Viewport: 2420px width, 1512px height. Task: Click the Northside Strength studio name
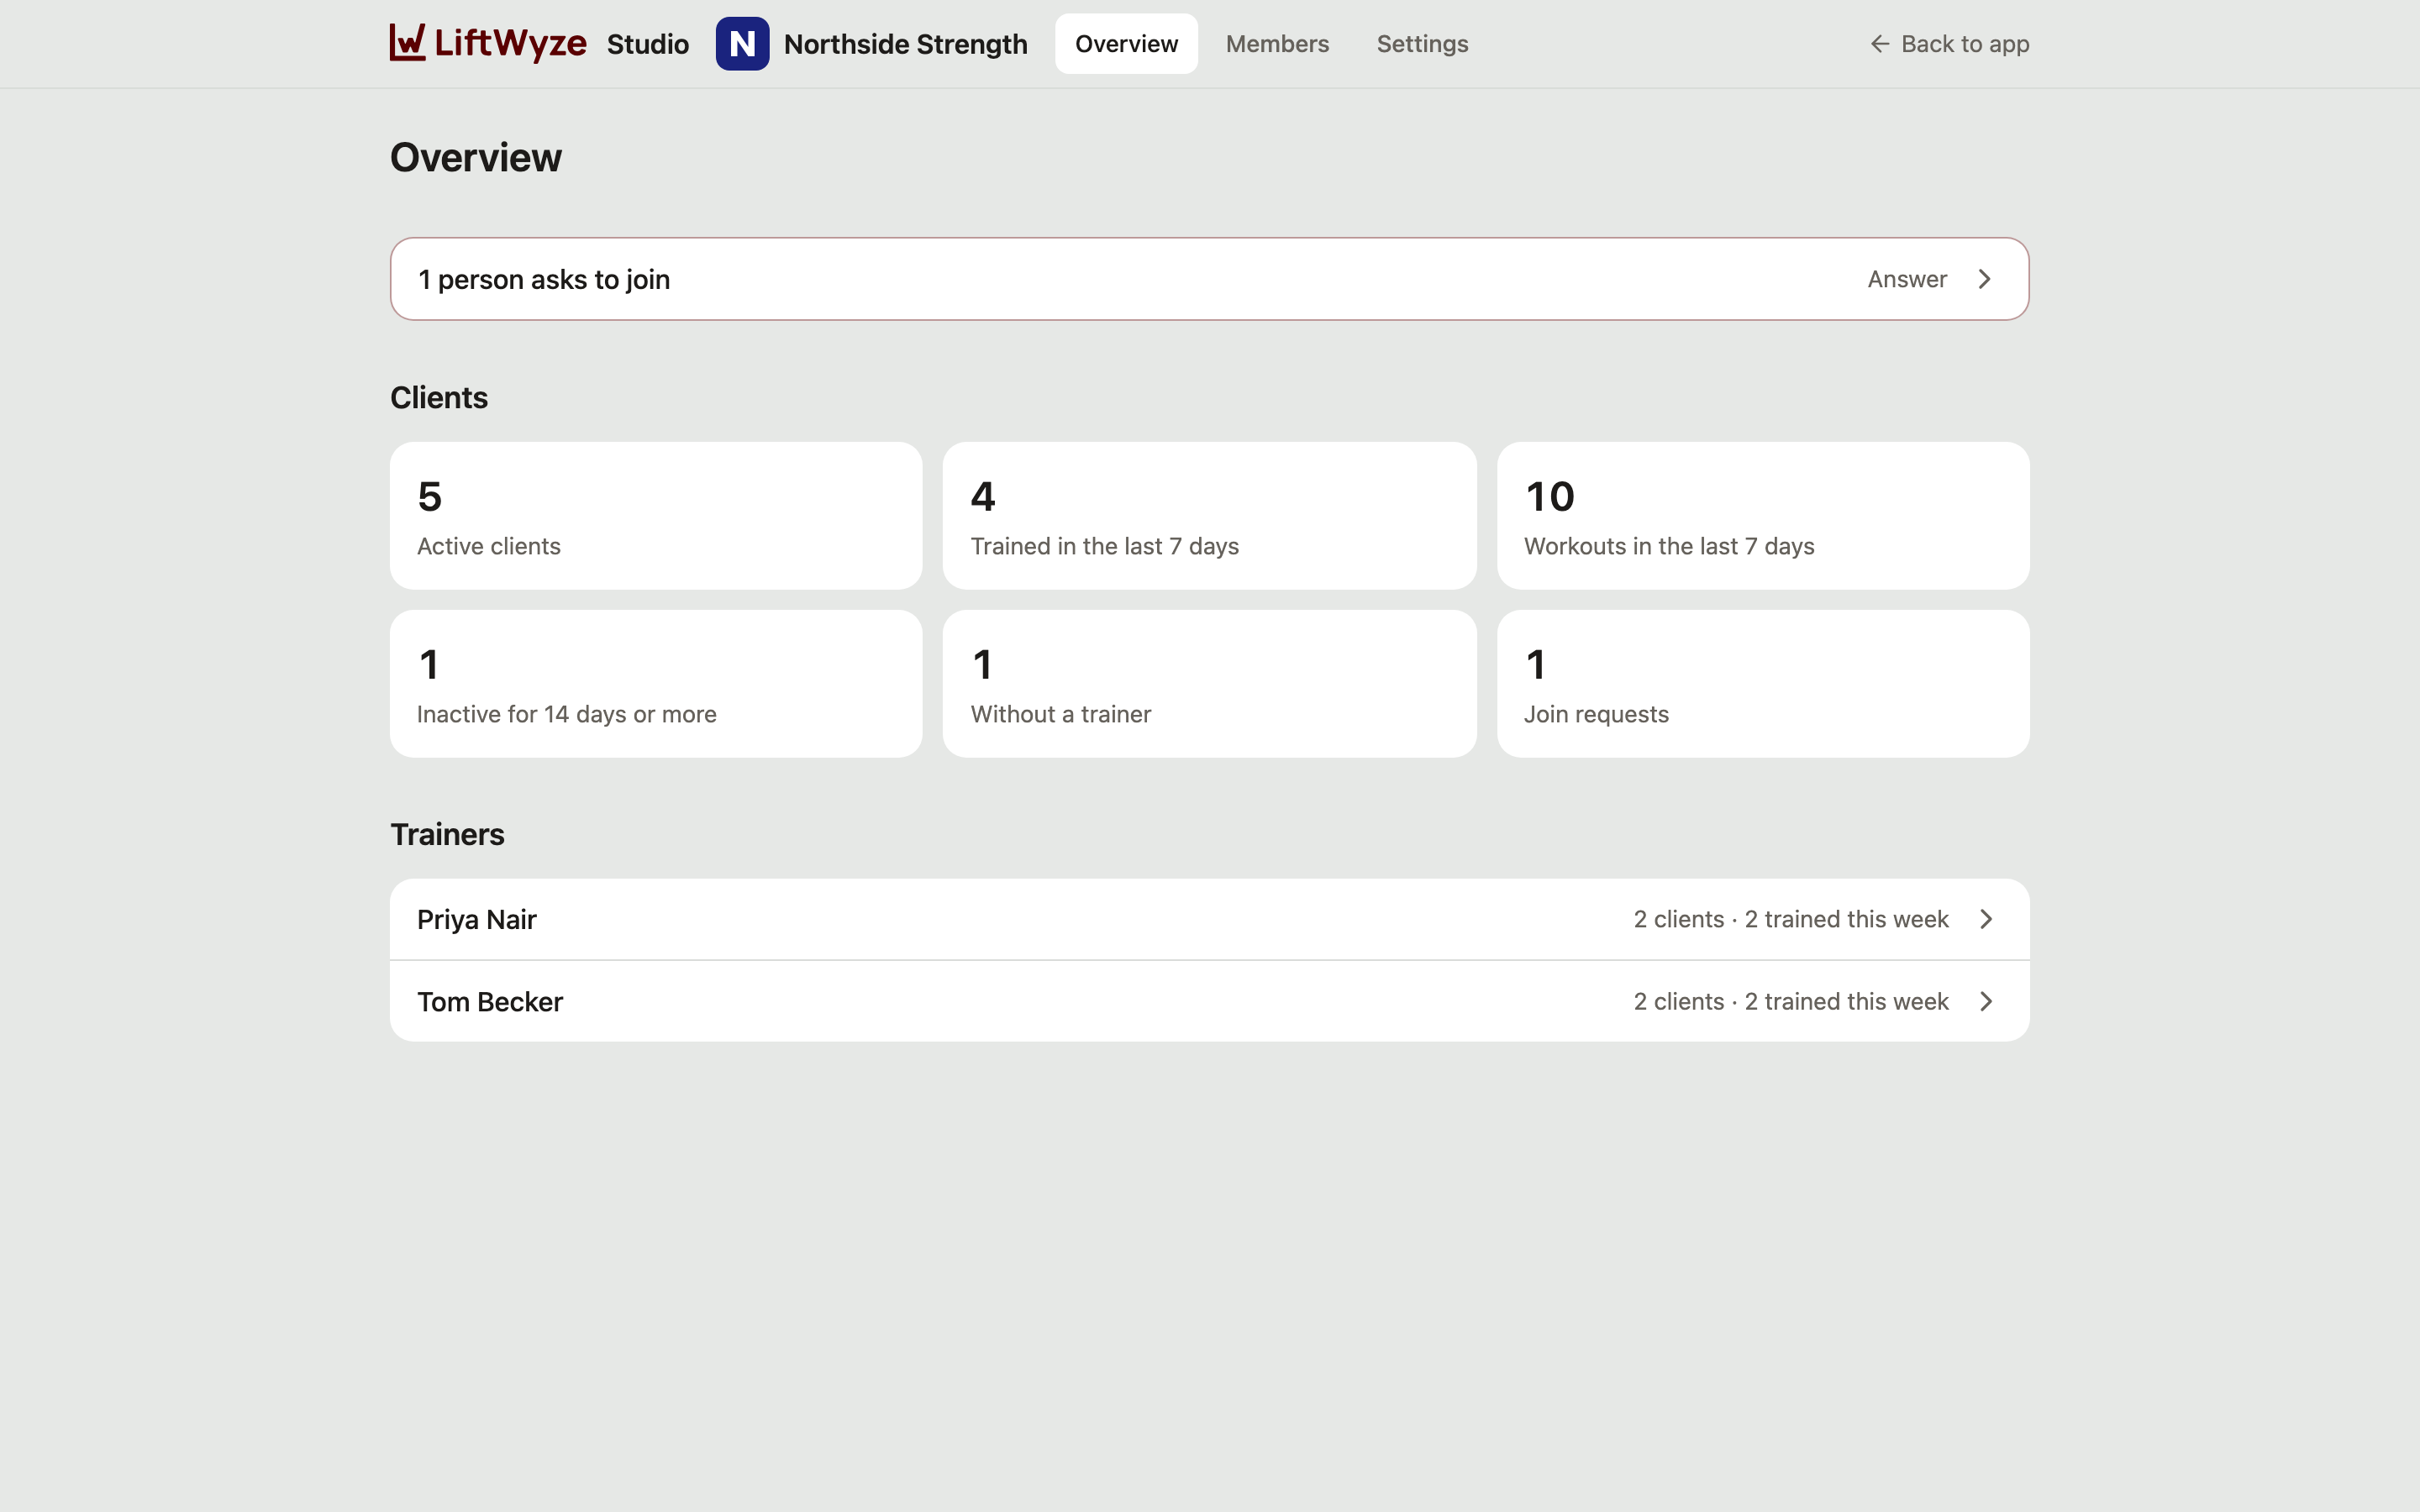905,44
